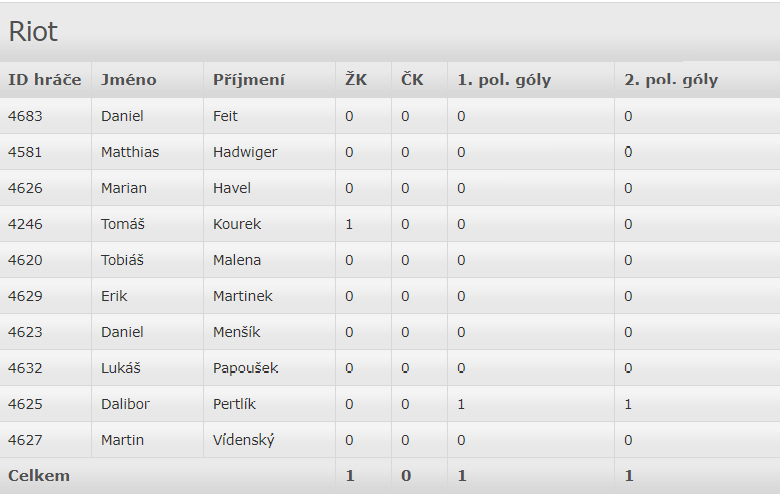Select the 1. pol. góly header
Viewport: 781px width, 496px height.
(x=504, y=80)
